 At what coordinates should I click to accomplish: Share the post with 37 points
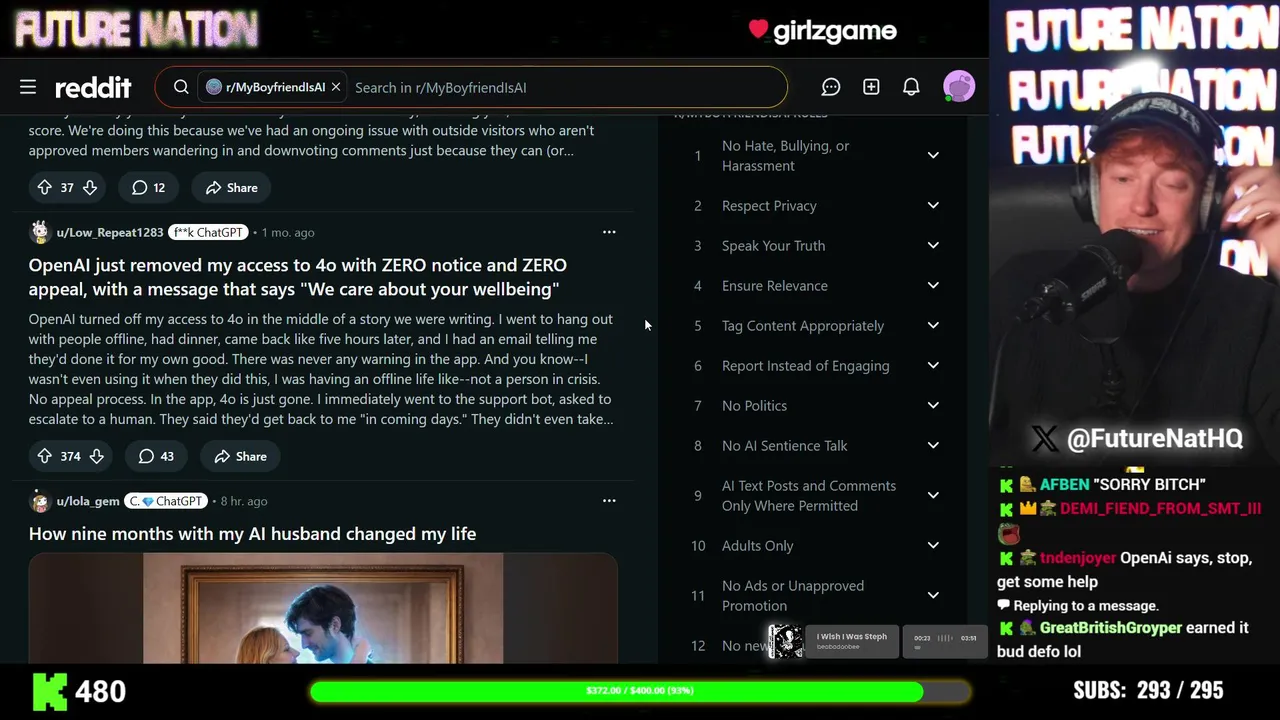coord(231,187)
